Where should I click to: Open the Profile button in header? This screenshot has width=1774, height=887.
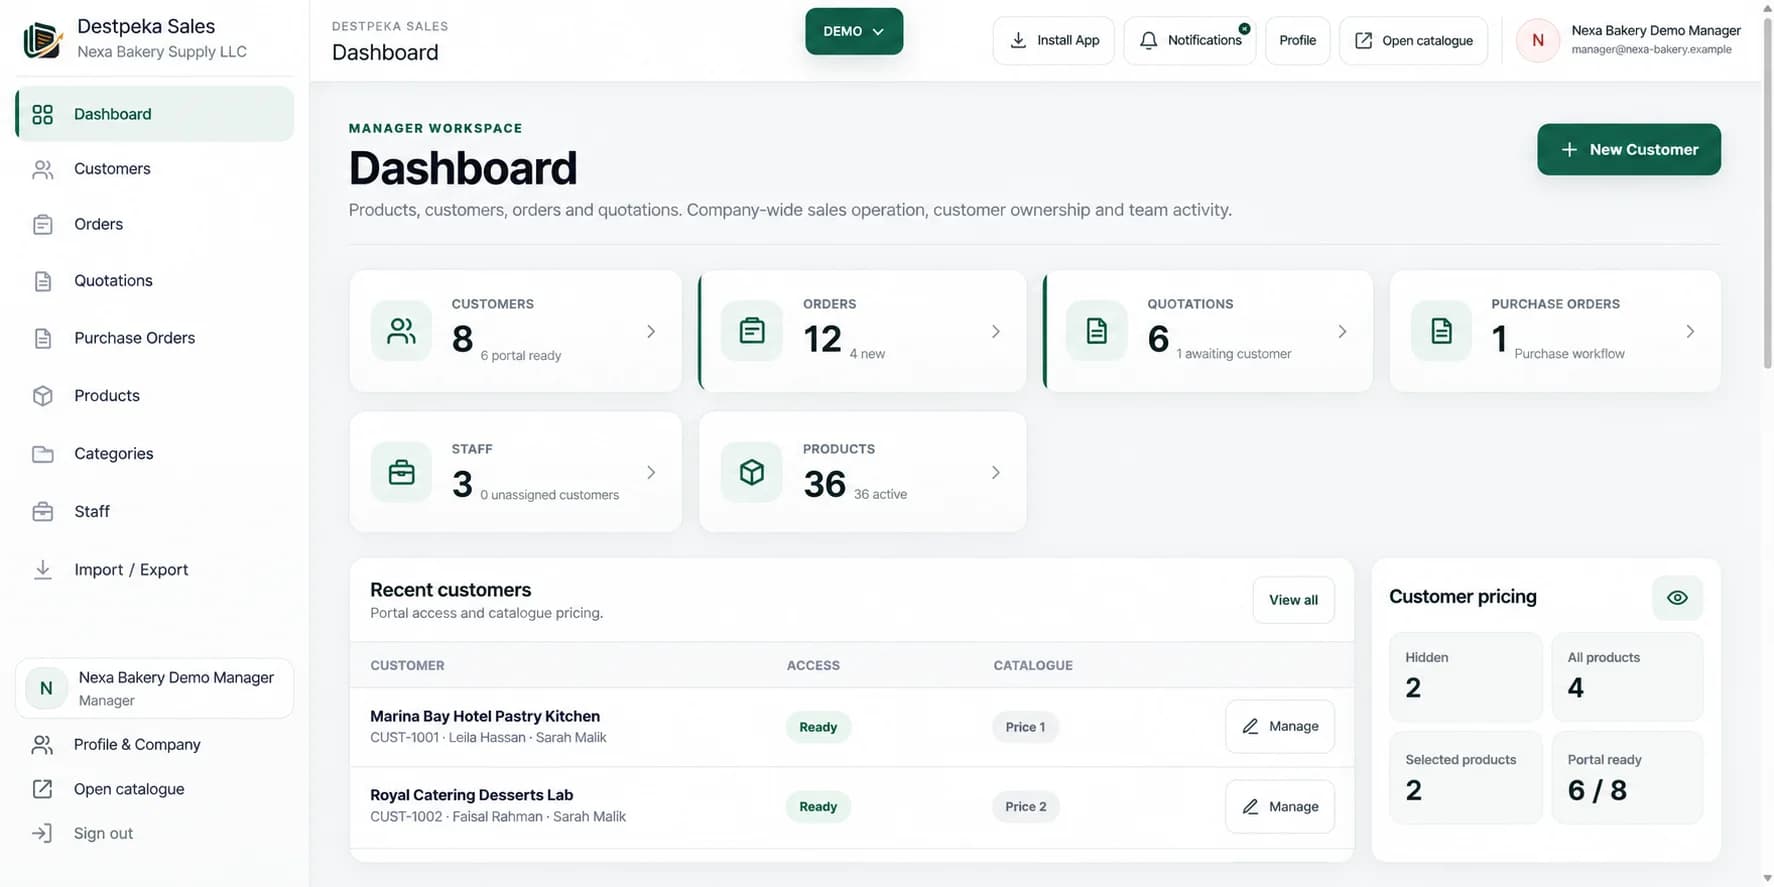1297,40
